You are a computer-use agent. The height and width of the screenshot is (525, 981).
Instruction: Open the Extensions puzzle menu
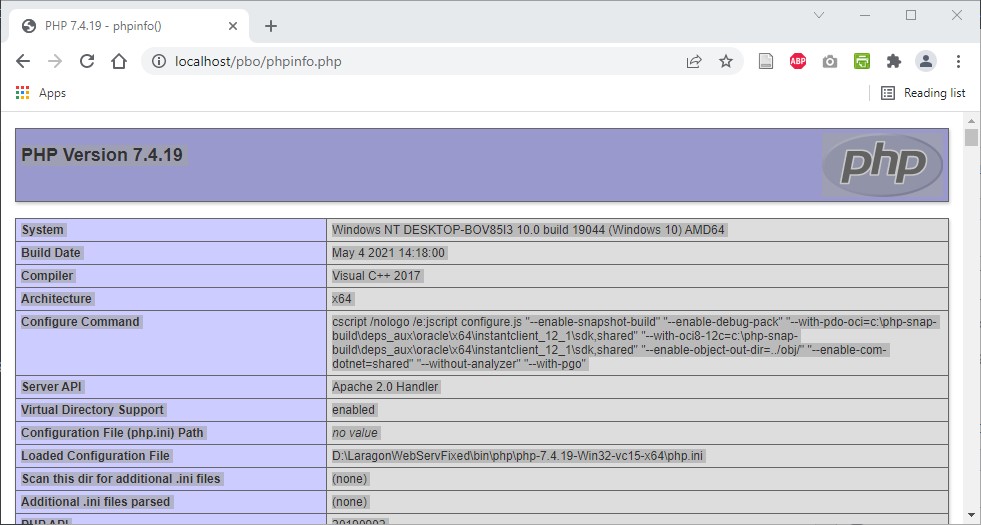coord(894,61)
